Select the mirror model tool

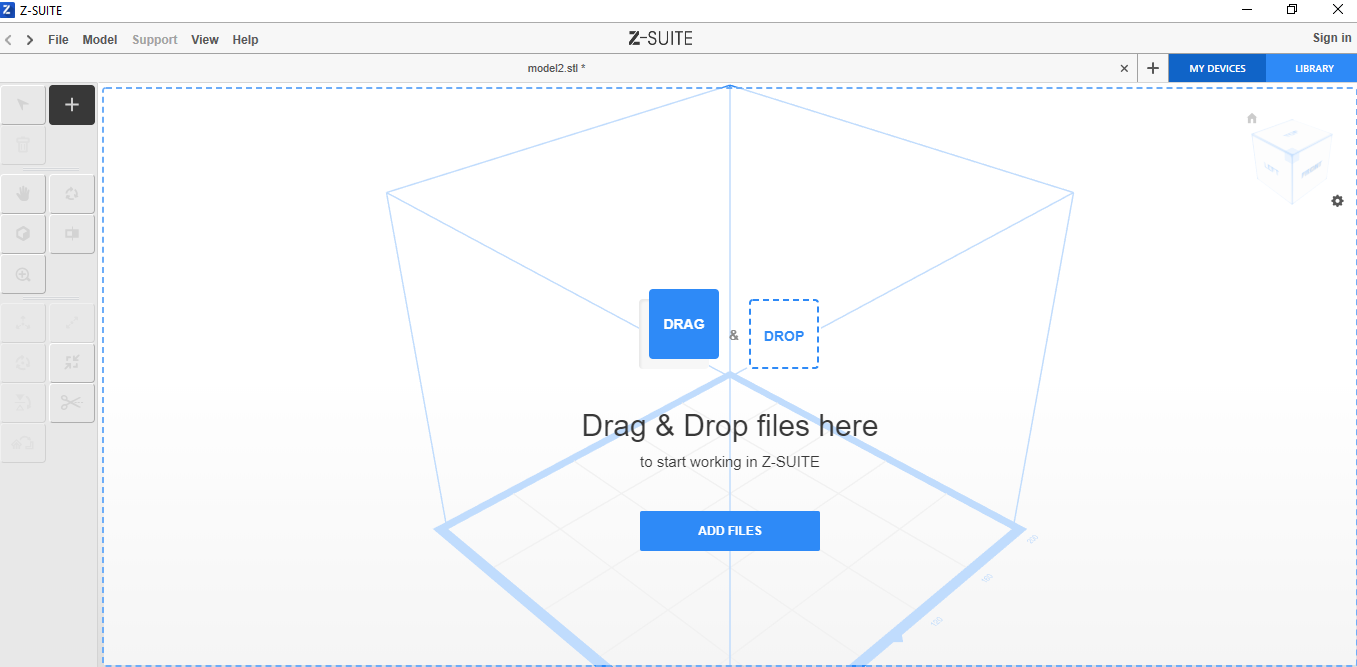23,402
